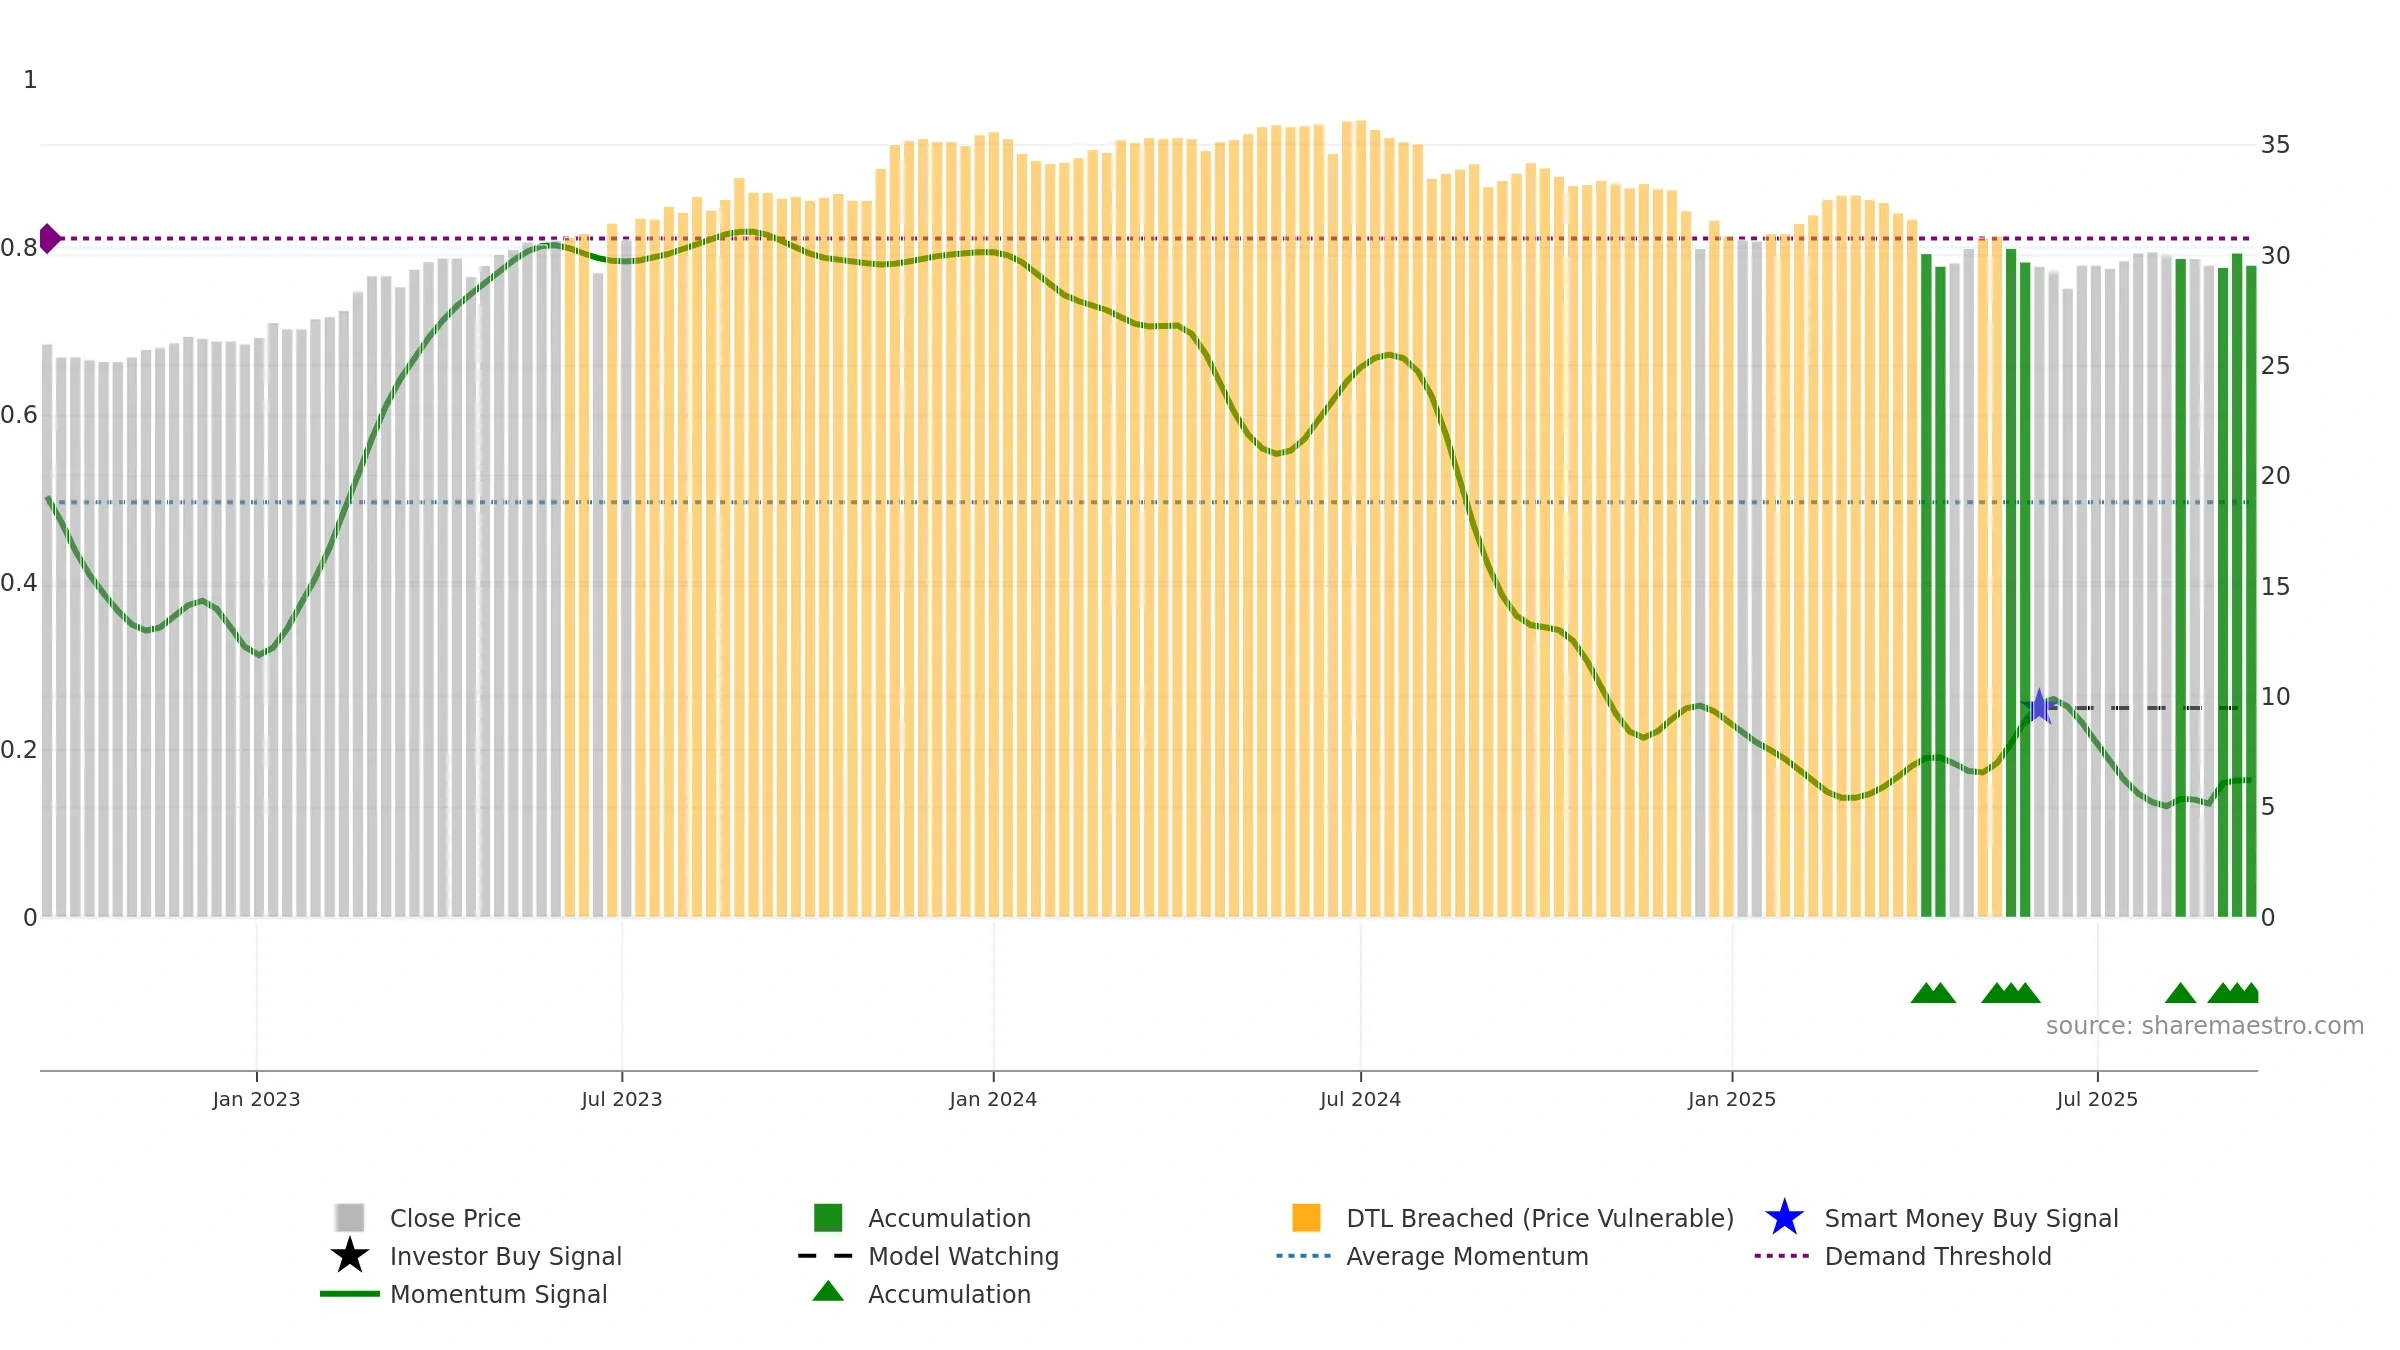The image size is (2400, 1350).
Task: Click the blue star legend icon
Action: coord(1784,1218)
